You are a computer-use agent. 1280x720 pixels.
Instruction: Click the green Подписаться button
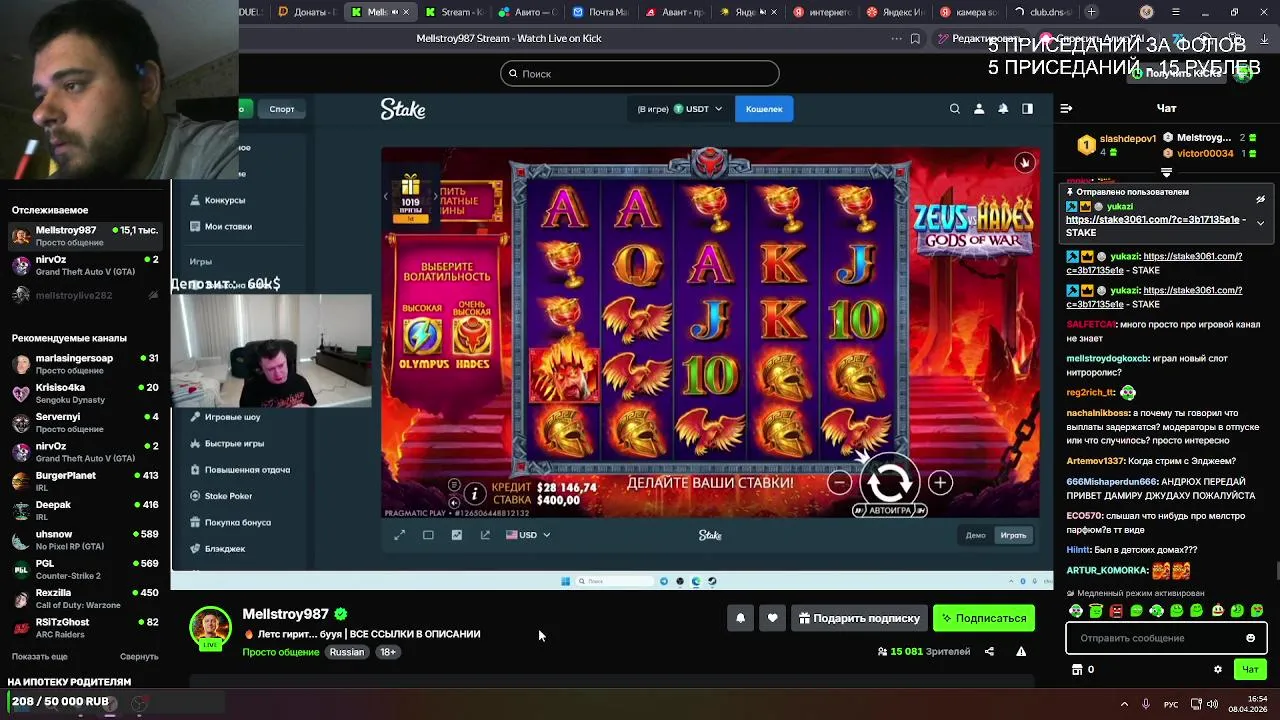point(983,618)
